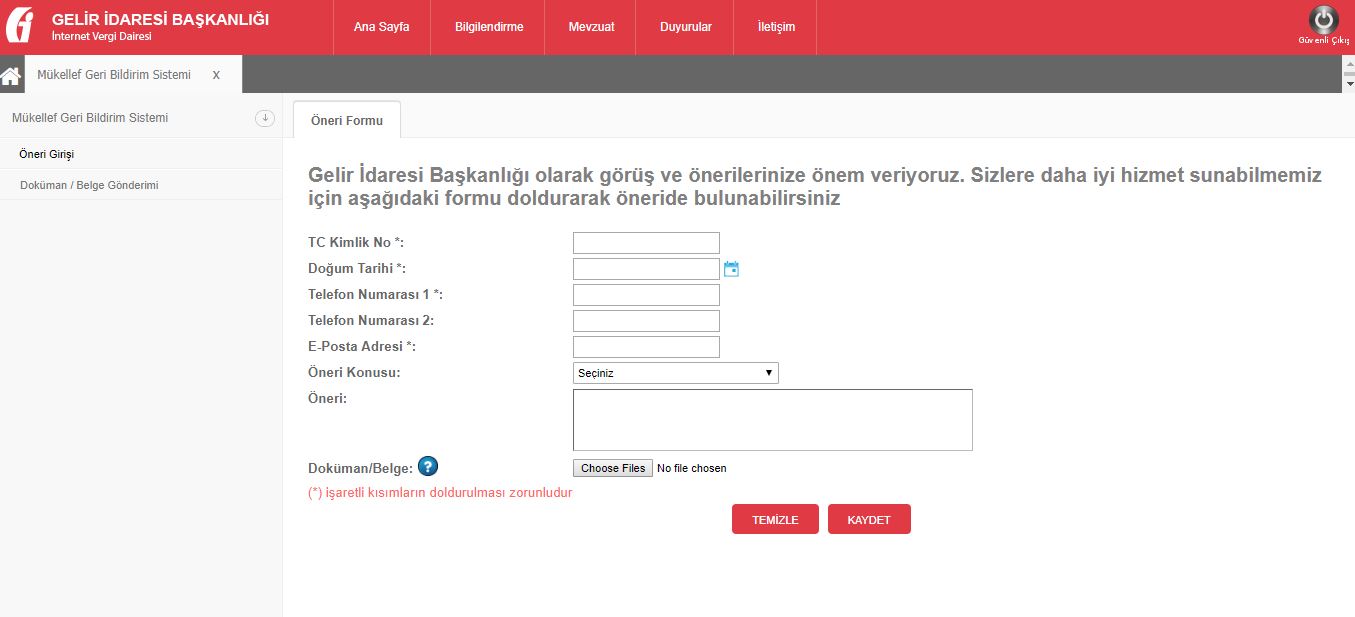Select the Mükellef Geri Bildirim Sistemi tab

coord(114,74)
